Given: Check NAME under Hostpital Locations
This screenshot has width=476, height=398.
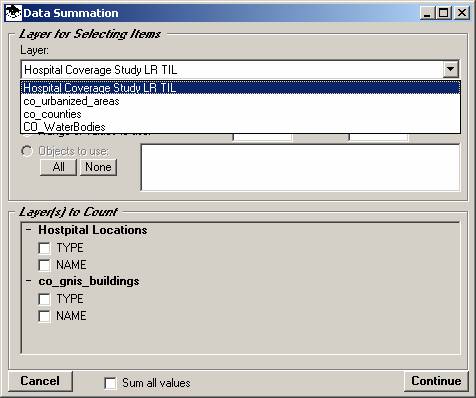Looking at the screenshot, I should point(44,265).
